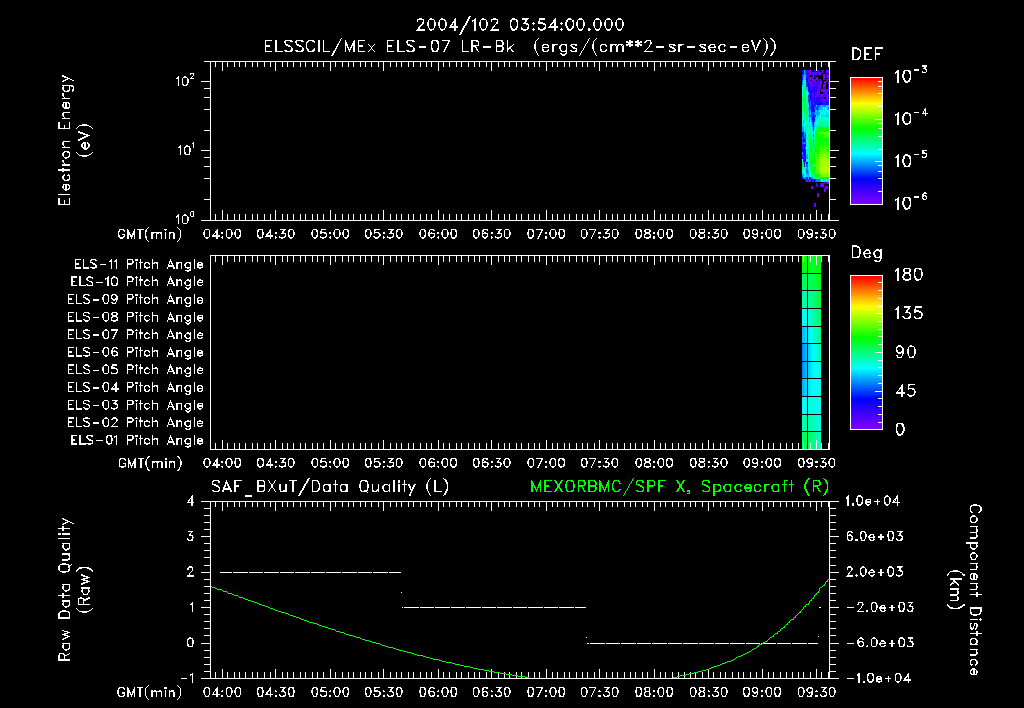
Task: Click the Raw Data Quality (Raw) axis label
Action: tap(74, 590)
